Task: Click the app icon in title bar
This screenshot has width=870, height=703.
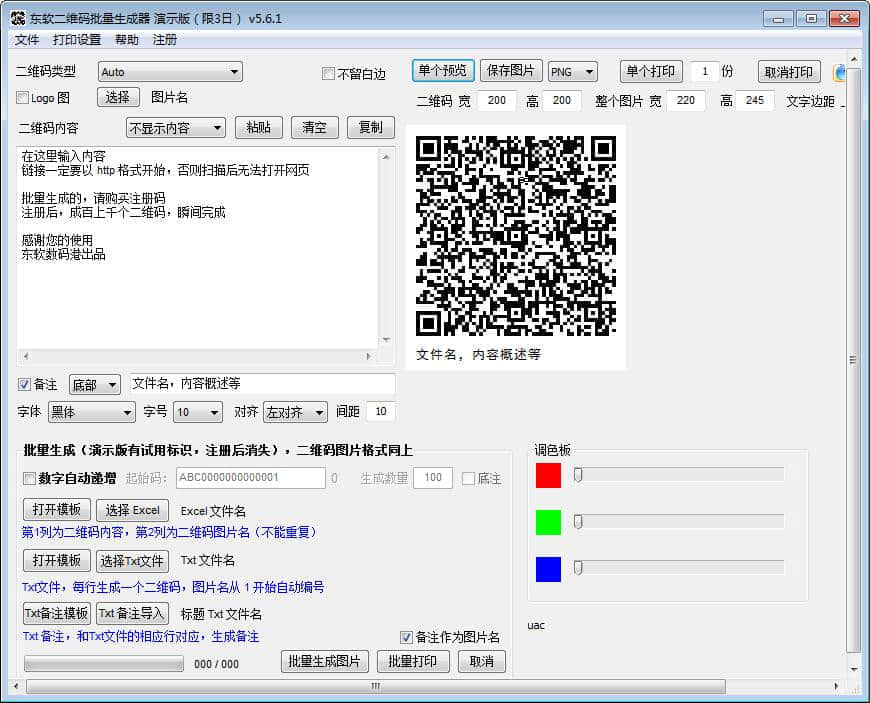Action: 17,18
